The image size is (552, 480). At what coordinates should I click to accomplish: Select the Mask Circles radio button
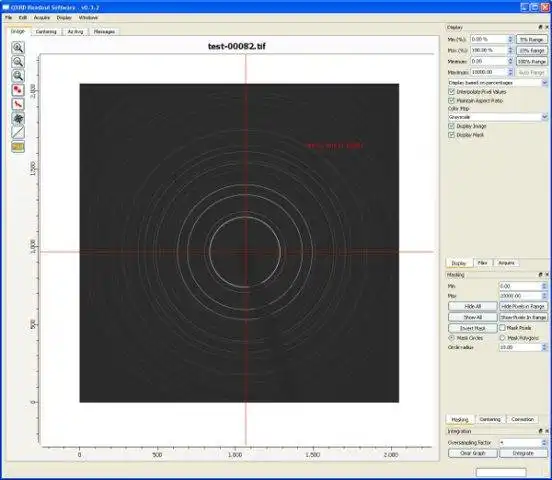click(x=451, y=338)
